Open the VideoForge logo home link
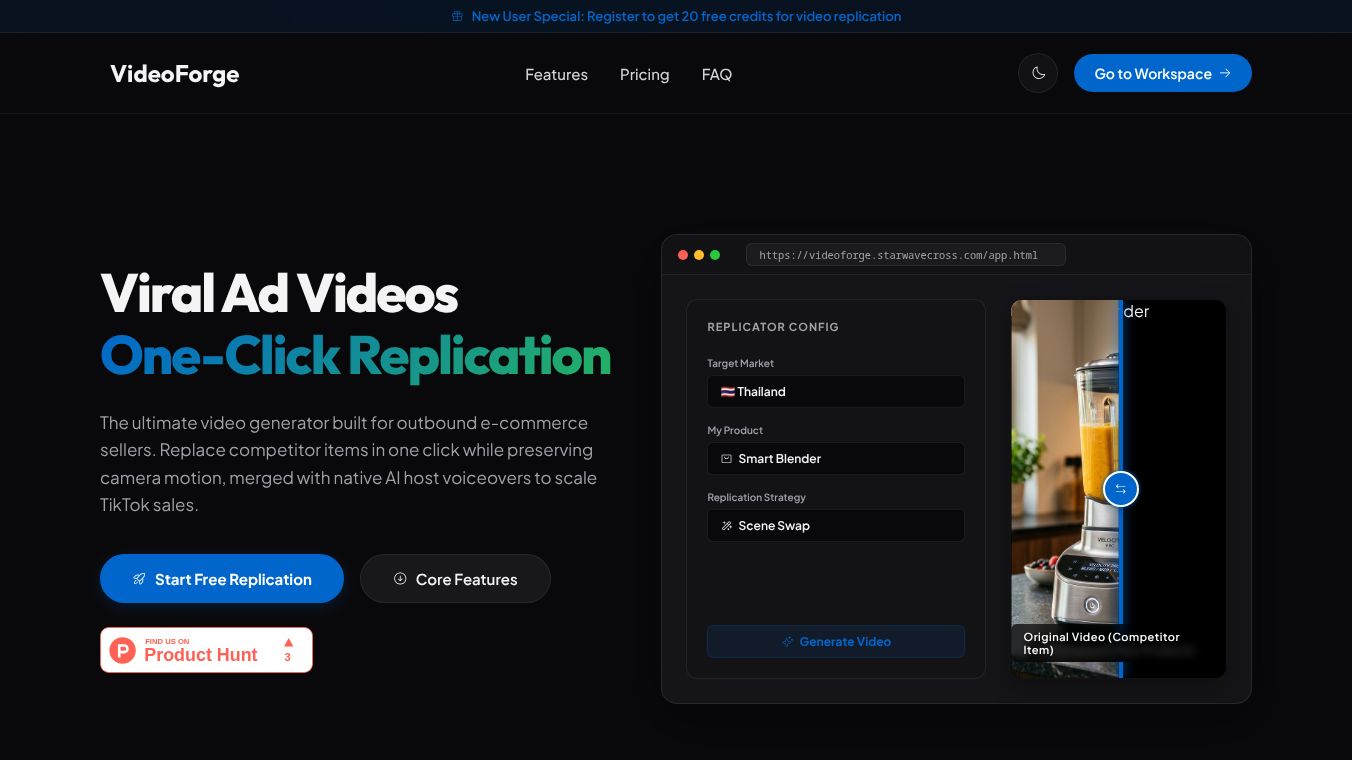 (175, 74)
